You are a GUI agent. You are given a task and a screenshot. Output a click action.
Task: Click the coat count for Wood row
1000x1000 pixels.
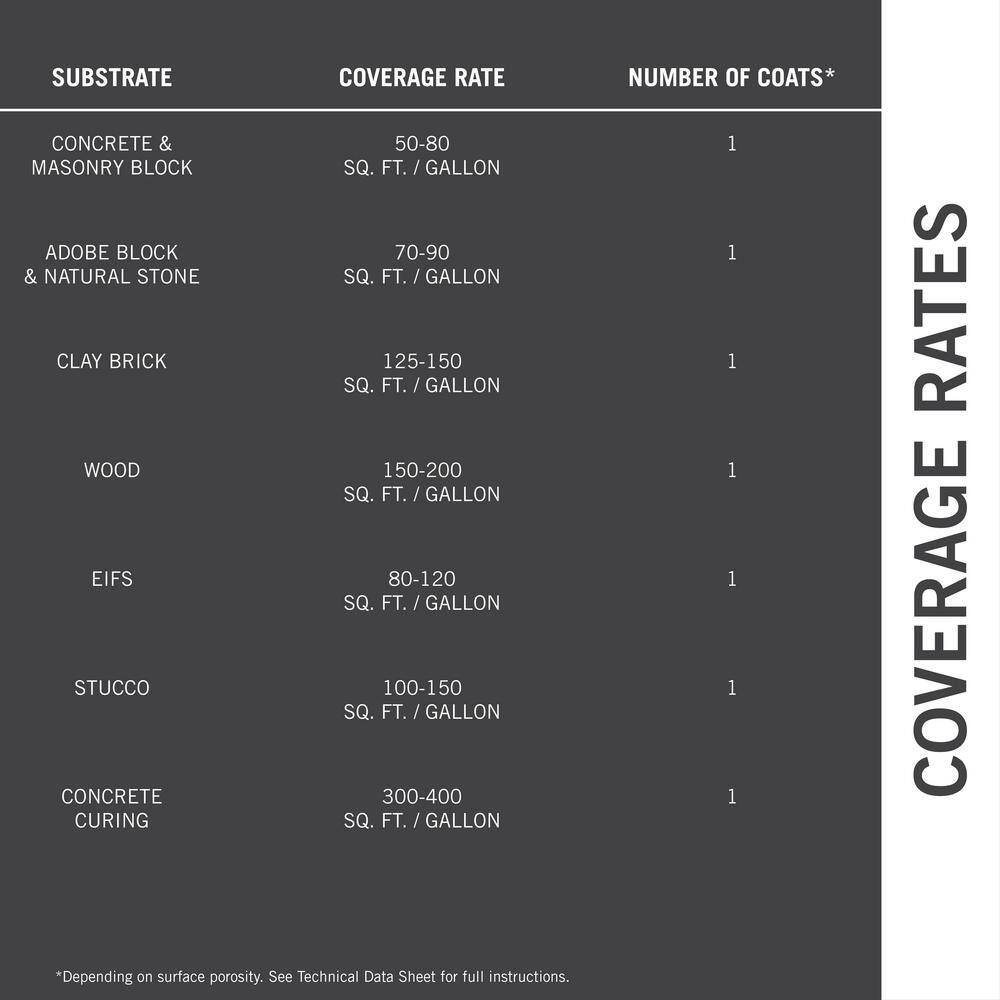(732, 470)
